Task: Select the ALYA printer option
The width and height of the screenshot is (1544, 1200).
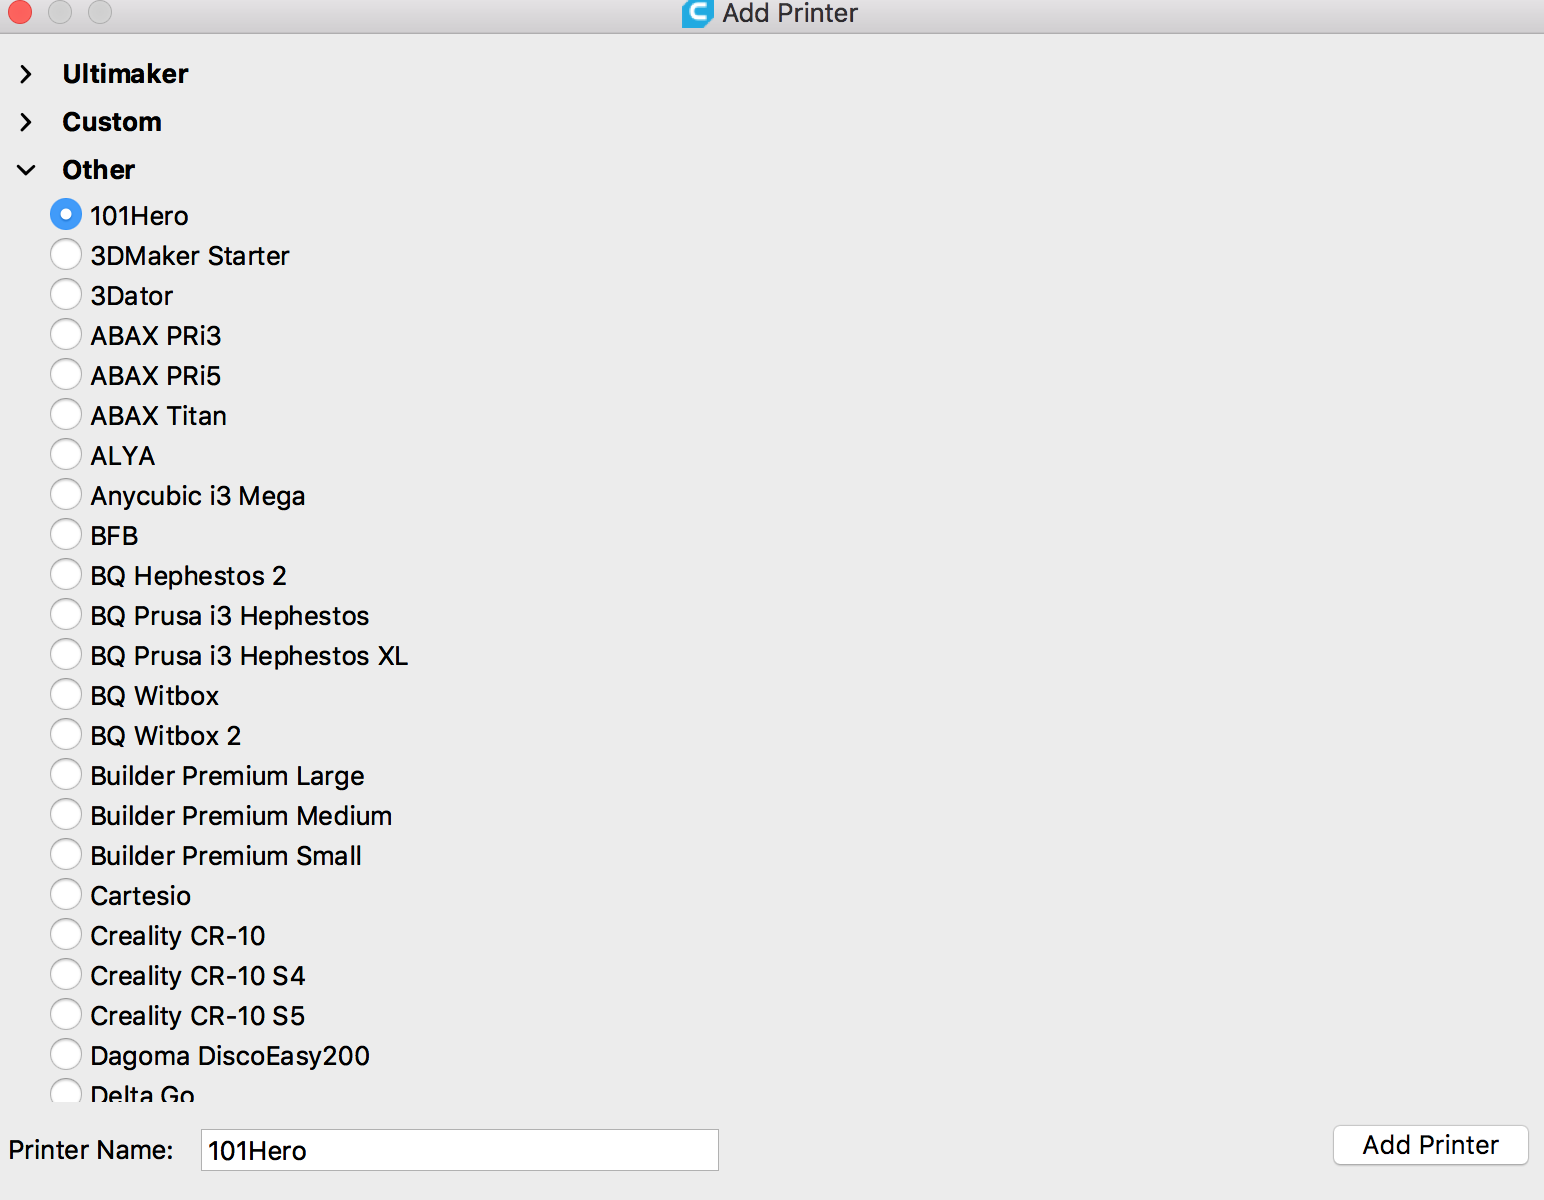Action: pos(66,455)
